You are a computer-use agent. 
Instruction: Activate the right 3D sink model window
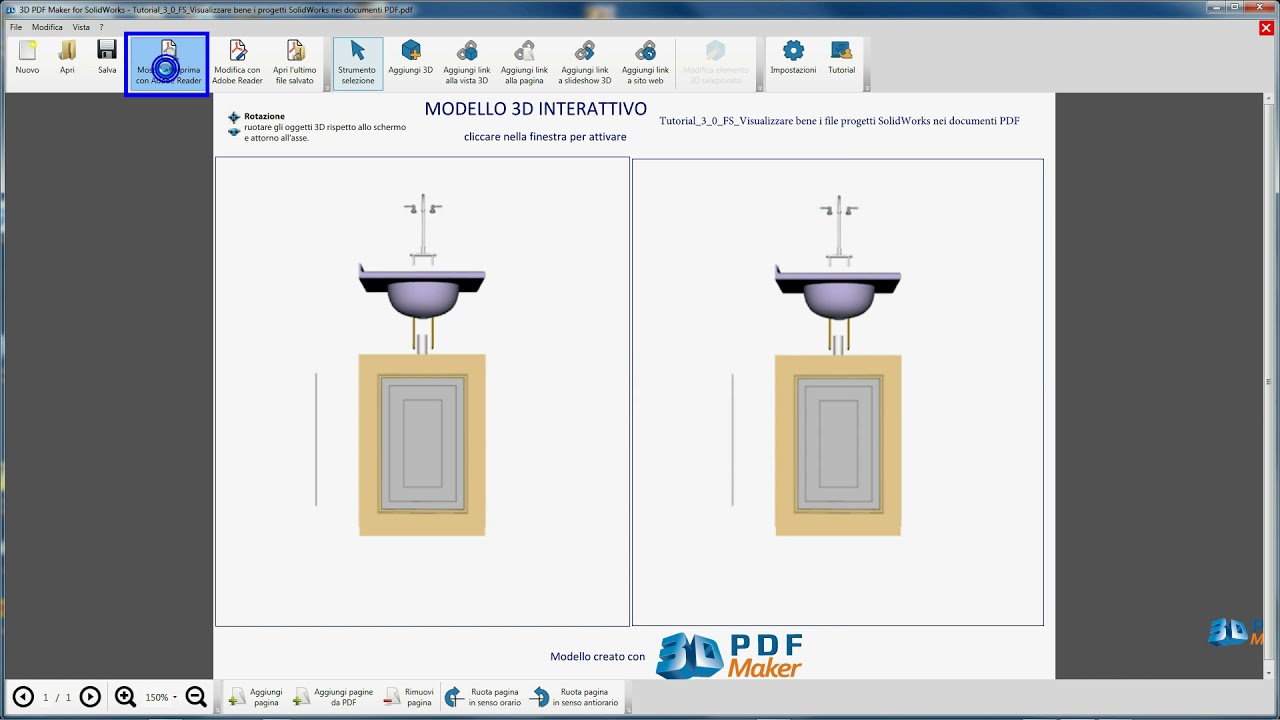click(x=838, y=392)
